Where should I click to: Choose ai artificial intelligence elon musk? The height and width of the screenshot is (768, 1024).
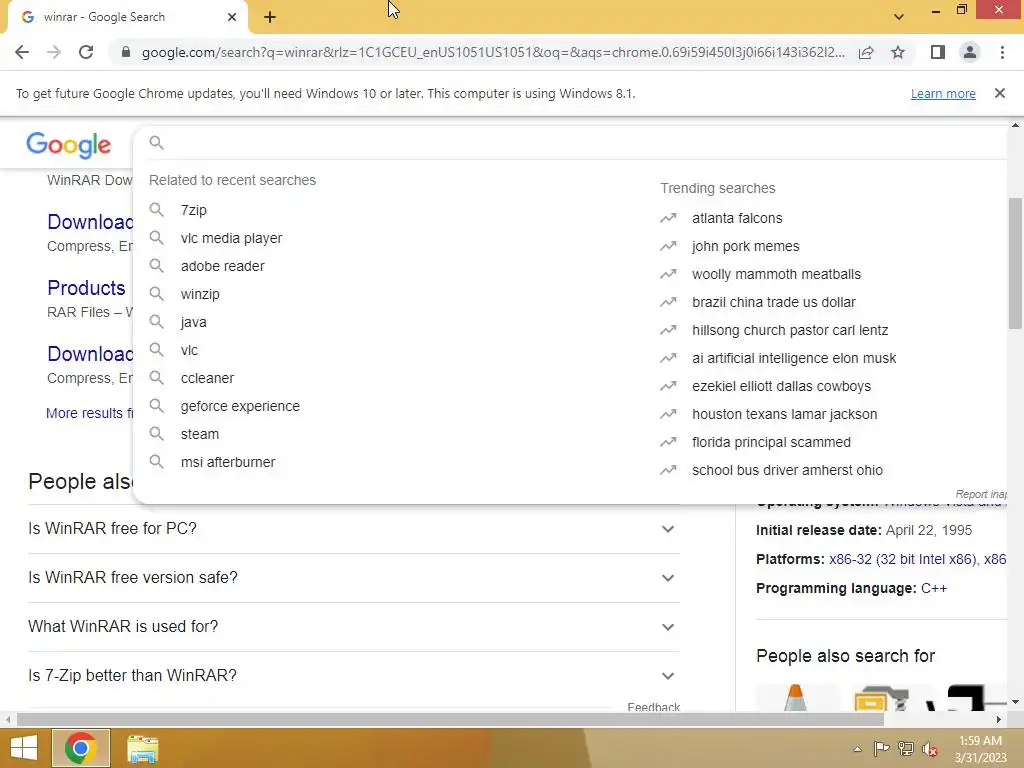[793, 359]
